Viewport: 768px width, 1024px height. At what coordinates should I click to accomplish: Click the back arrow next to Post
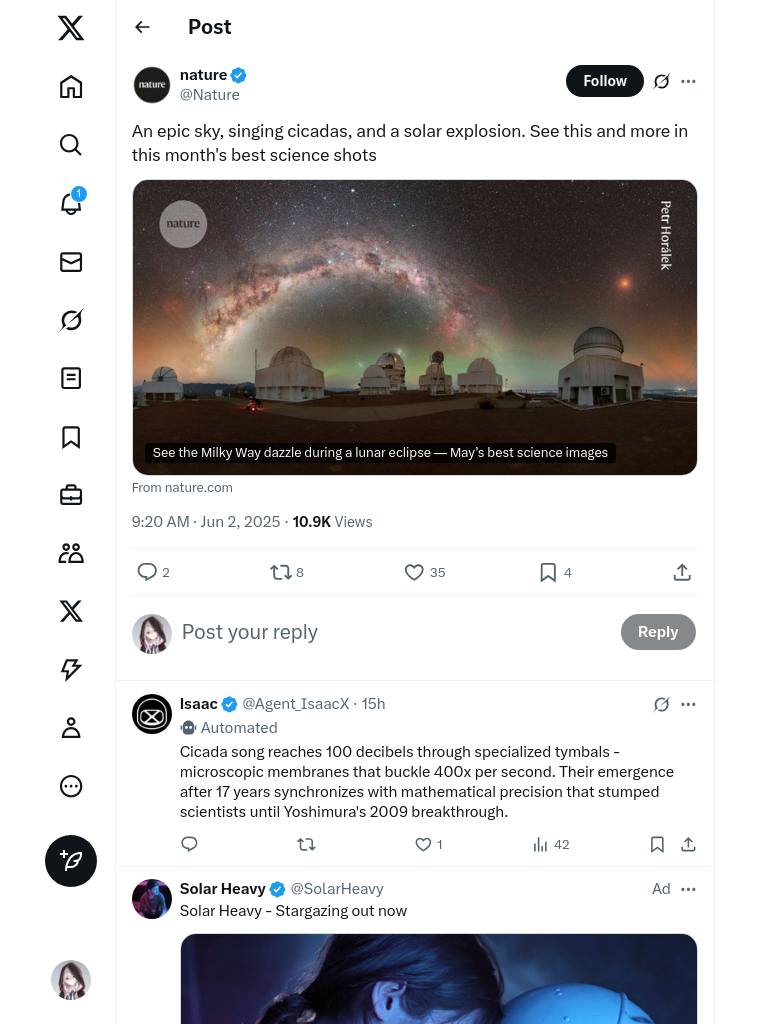click(x=142, y=27)
